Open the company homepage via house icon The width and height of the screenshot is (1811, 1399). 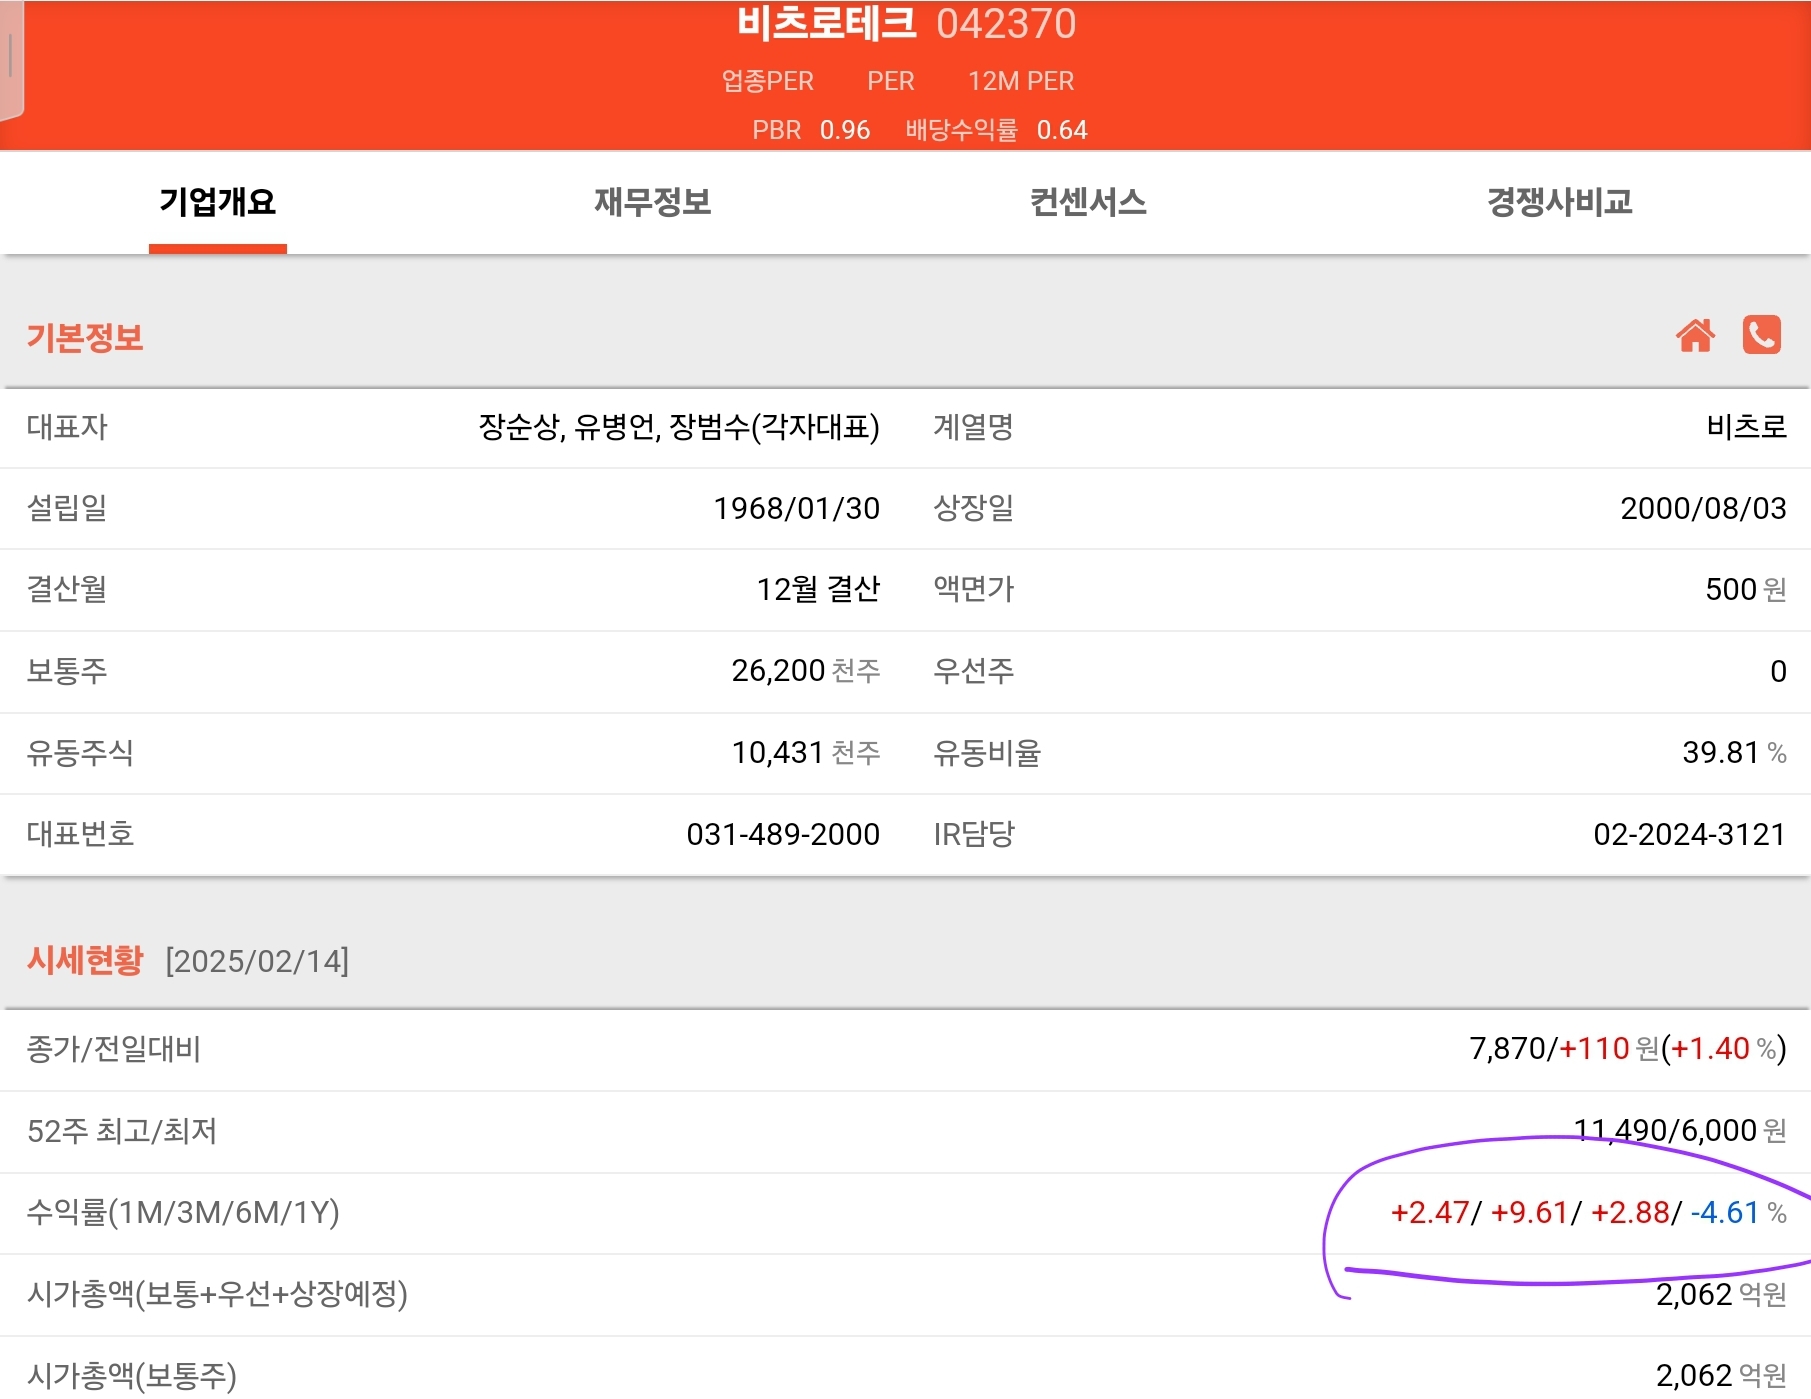1695,335
